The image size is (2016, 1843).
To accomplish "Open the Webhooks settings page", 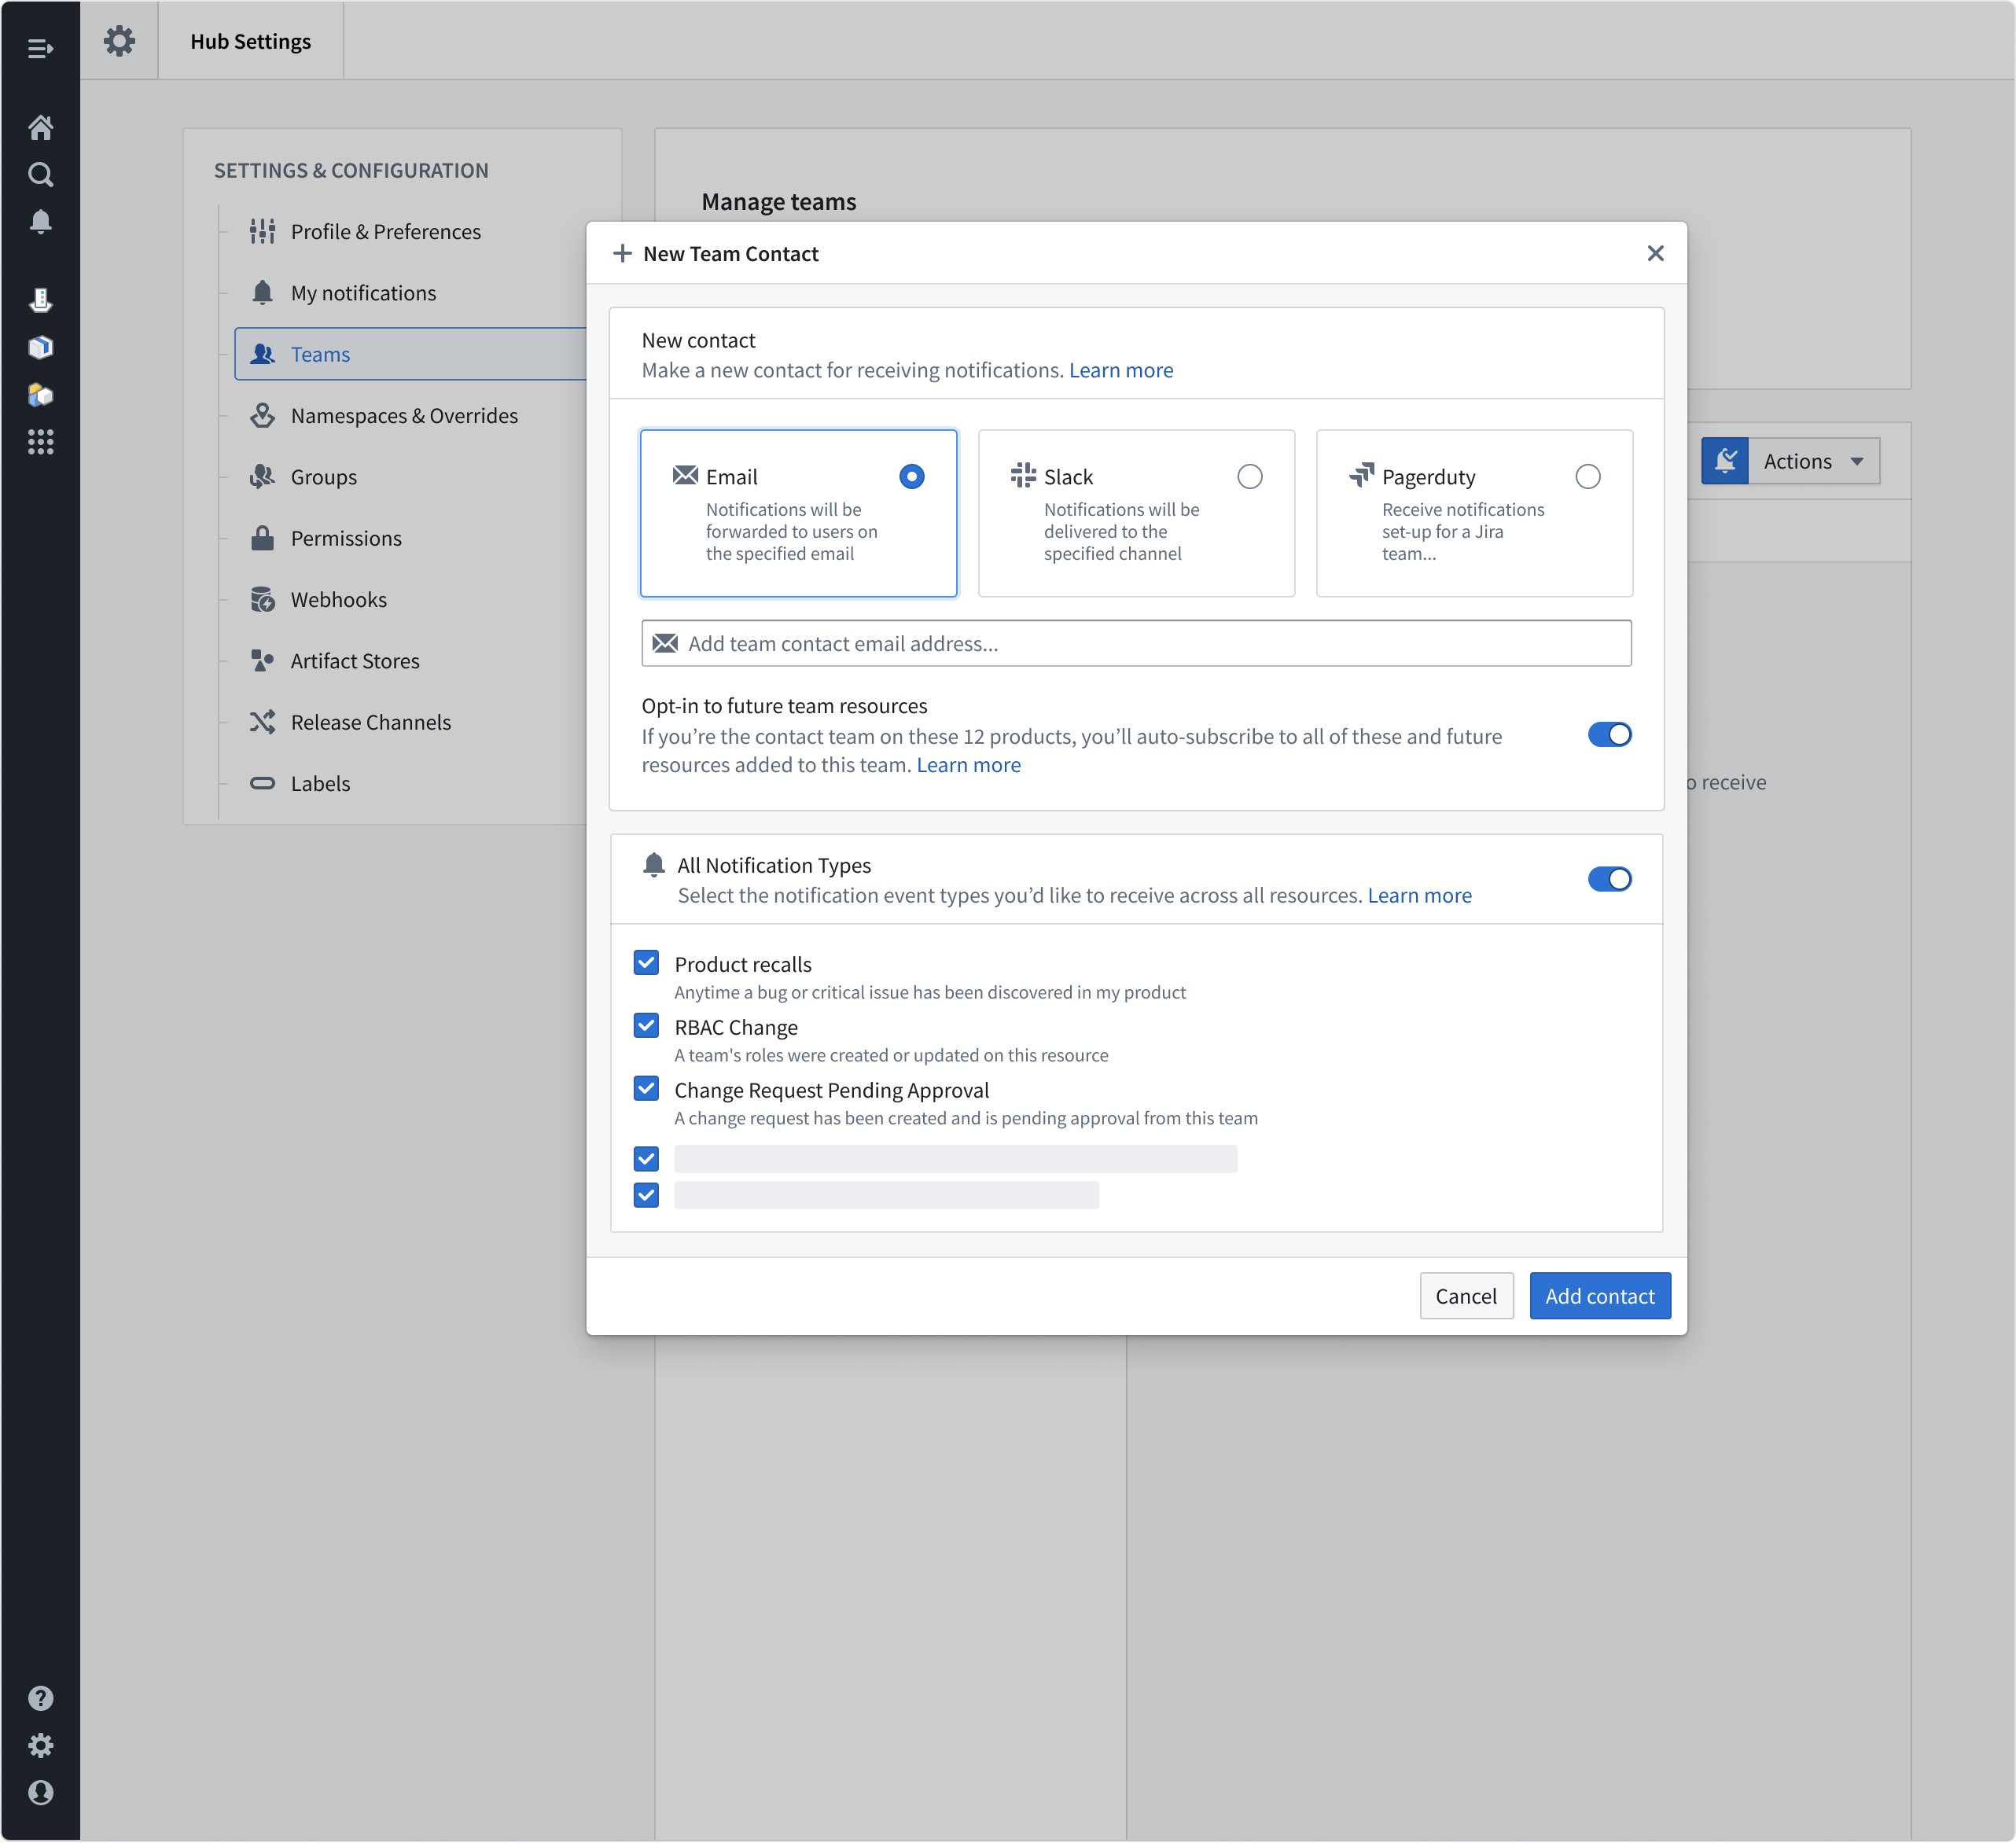I will (339, 599).
